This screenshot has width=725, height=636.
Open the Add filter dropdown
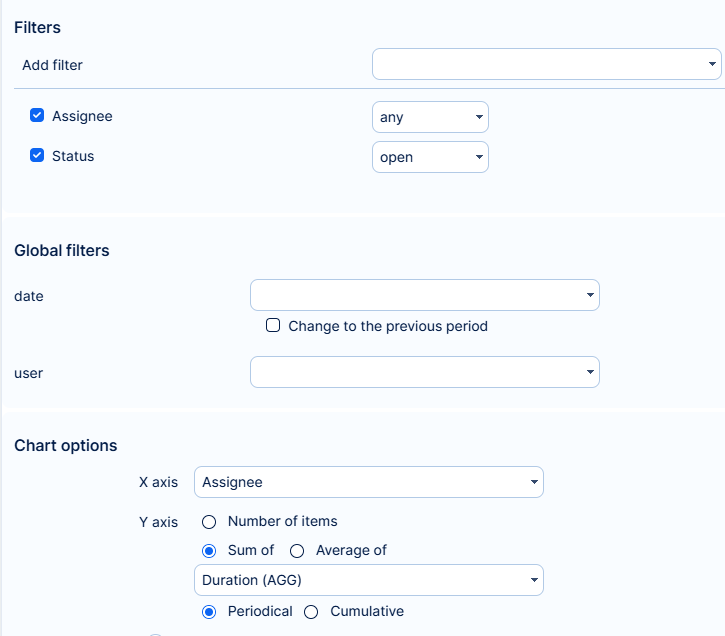tap(546, 65)
